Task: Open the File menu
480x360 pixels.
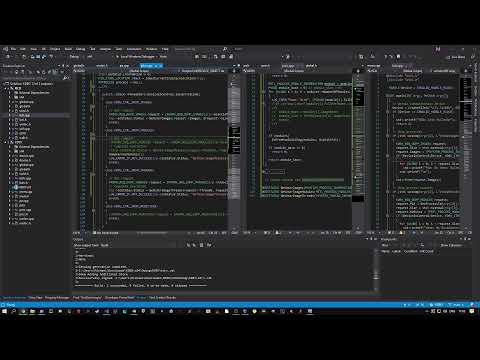Action: point(13,49)
